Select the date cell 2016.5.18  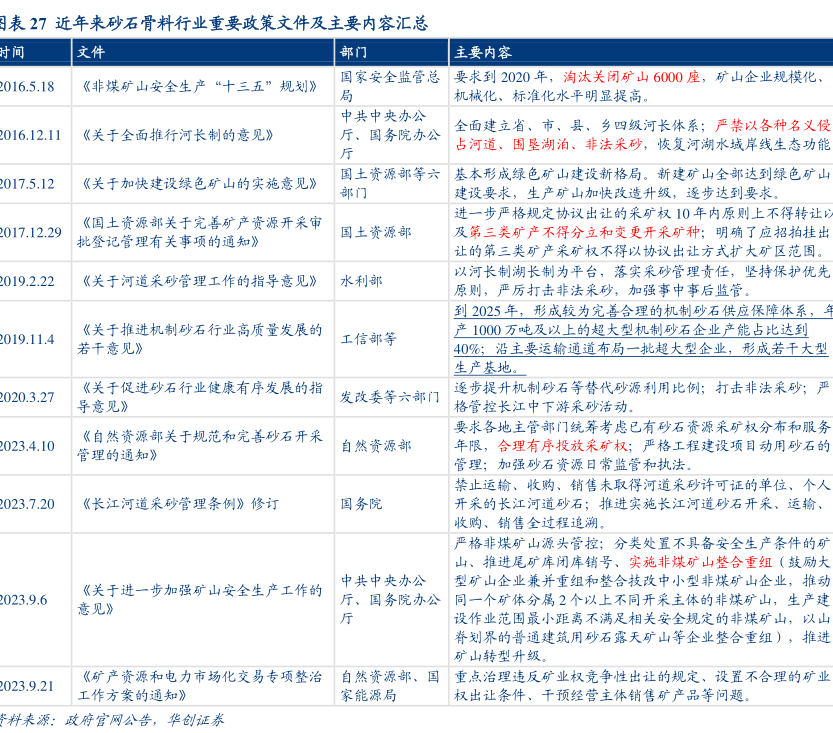coord(27,86)
